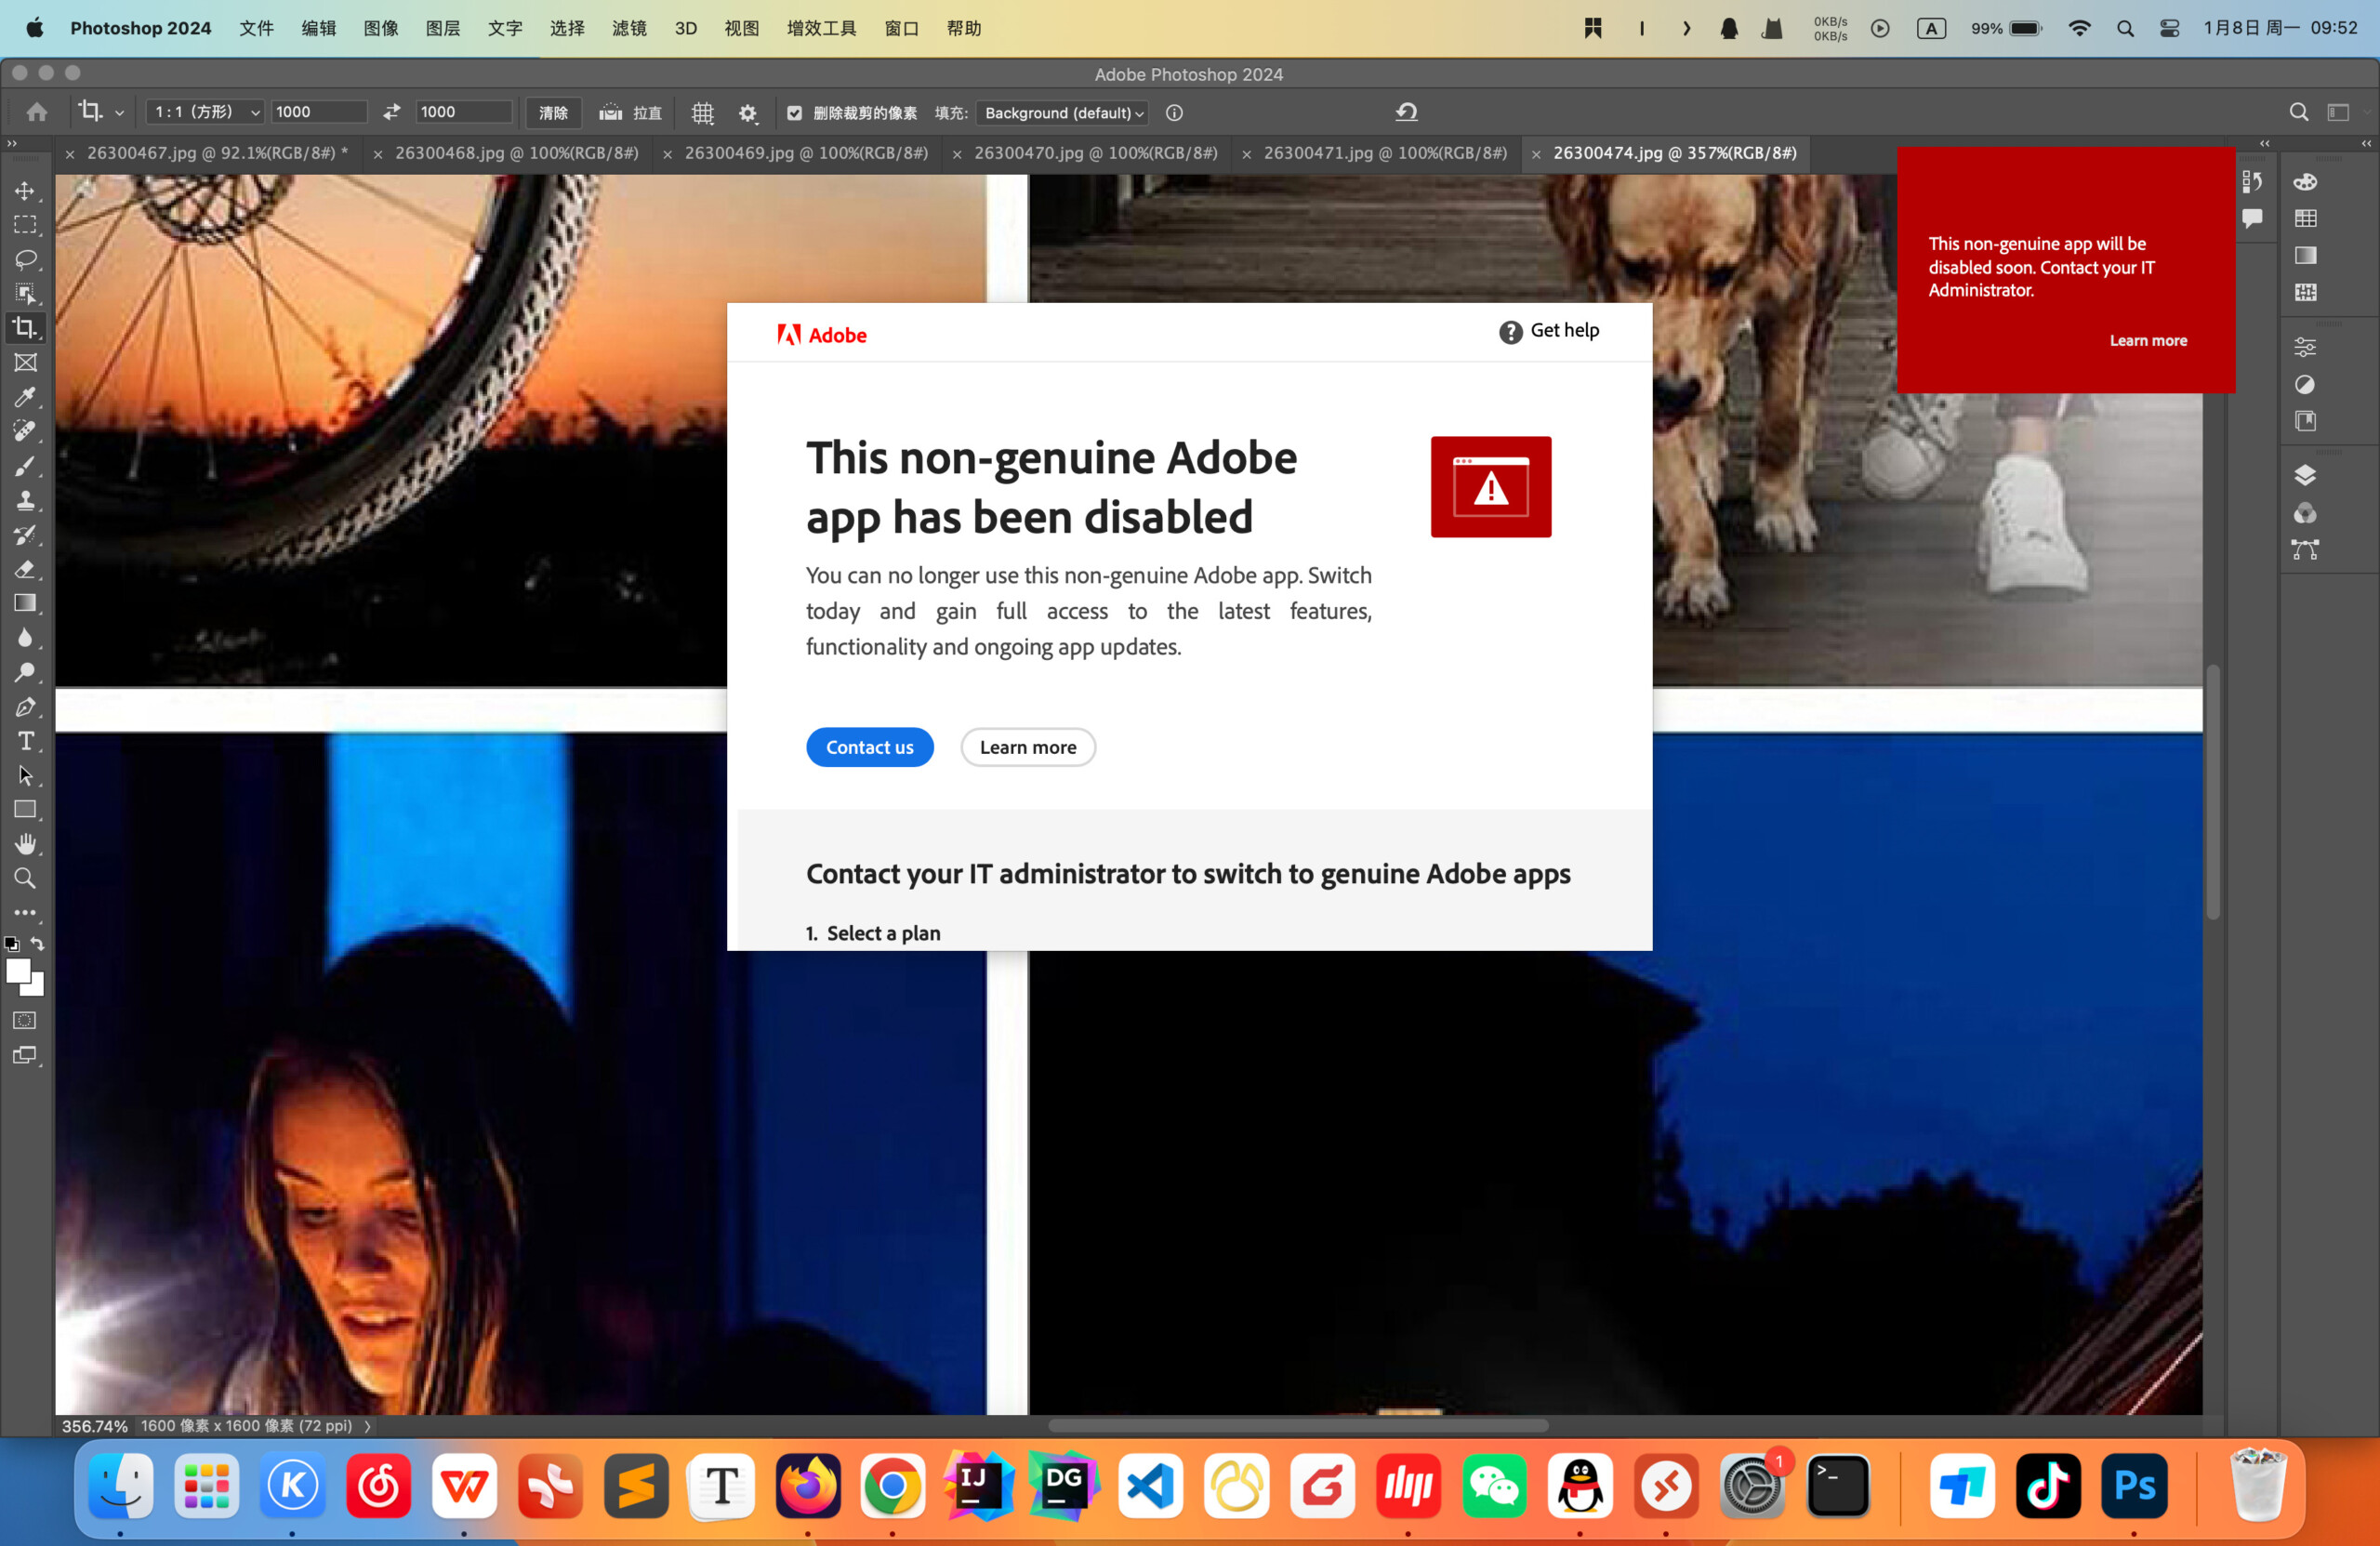The height and width of the screenshot is (1546, 2380).
Task: Click Get help link
Action: pos(1549,331)
